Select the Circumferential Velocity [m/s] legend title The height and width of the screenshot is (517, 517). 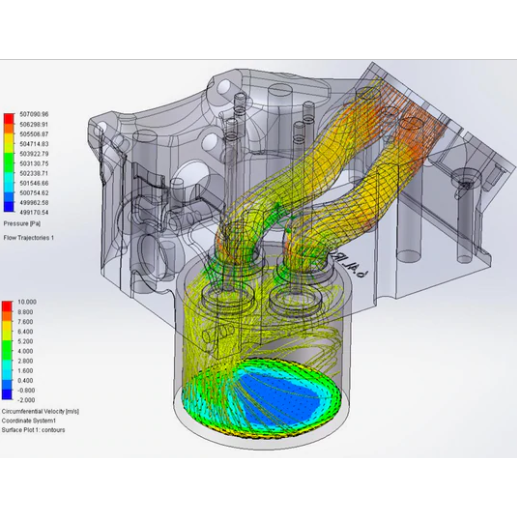40,412
